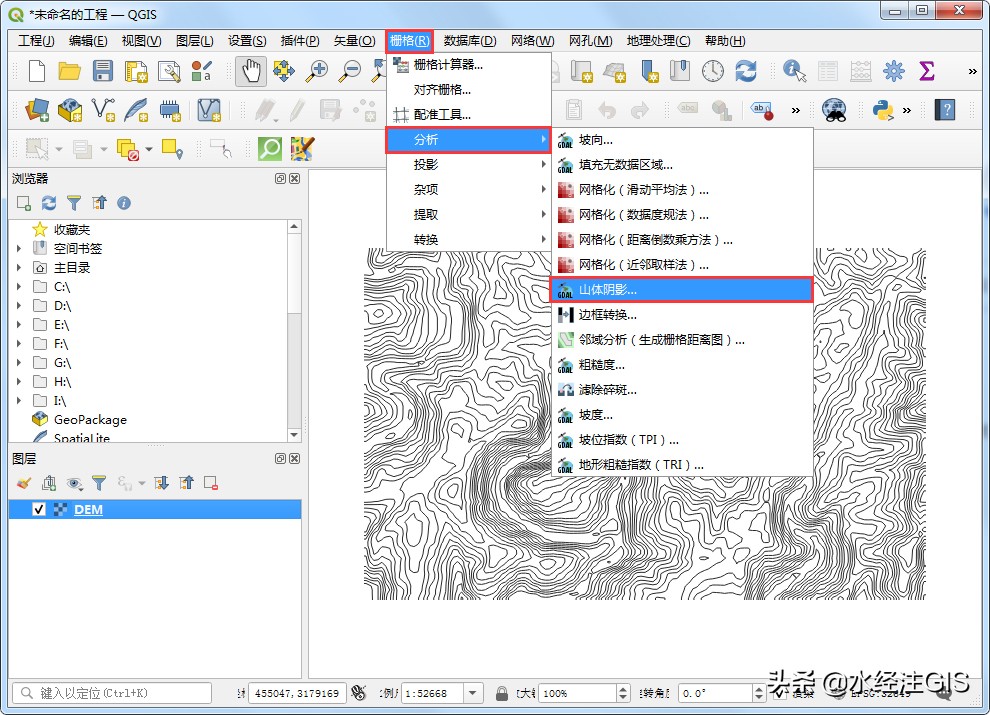The image size is (990, 715).
Task: Select 填充无数据区域... entry
Action: 682,164
